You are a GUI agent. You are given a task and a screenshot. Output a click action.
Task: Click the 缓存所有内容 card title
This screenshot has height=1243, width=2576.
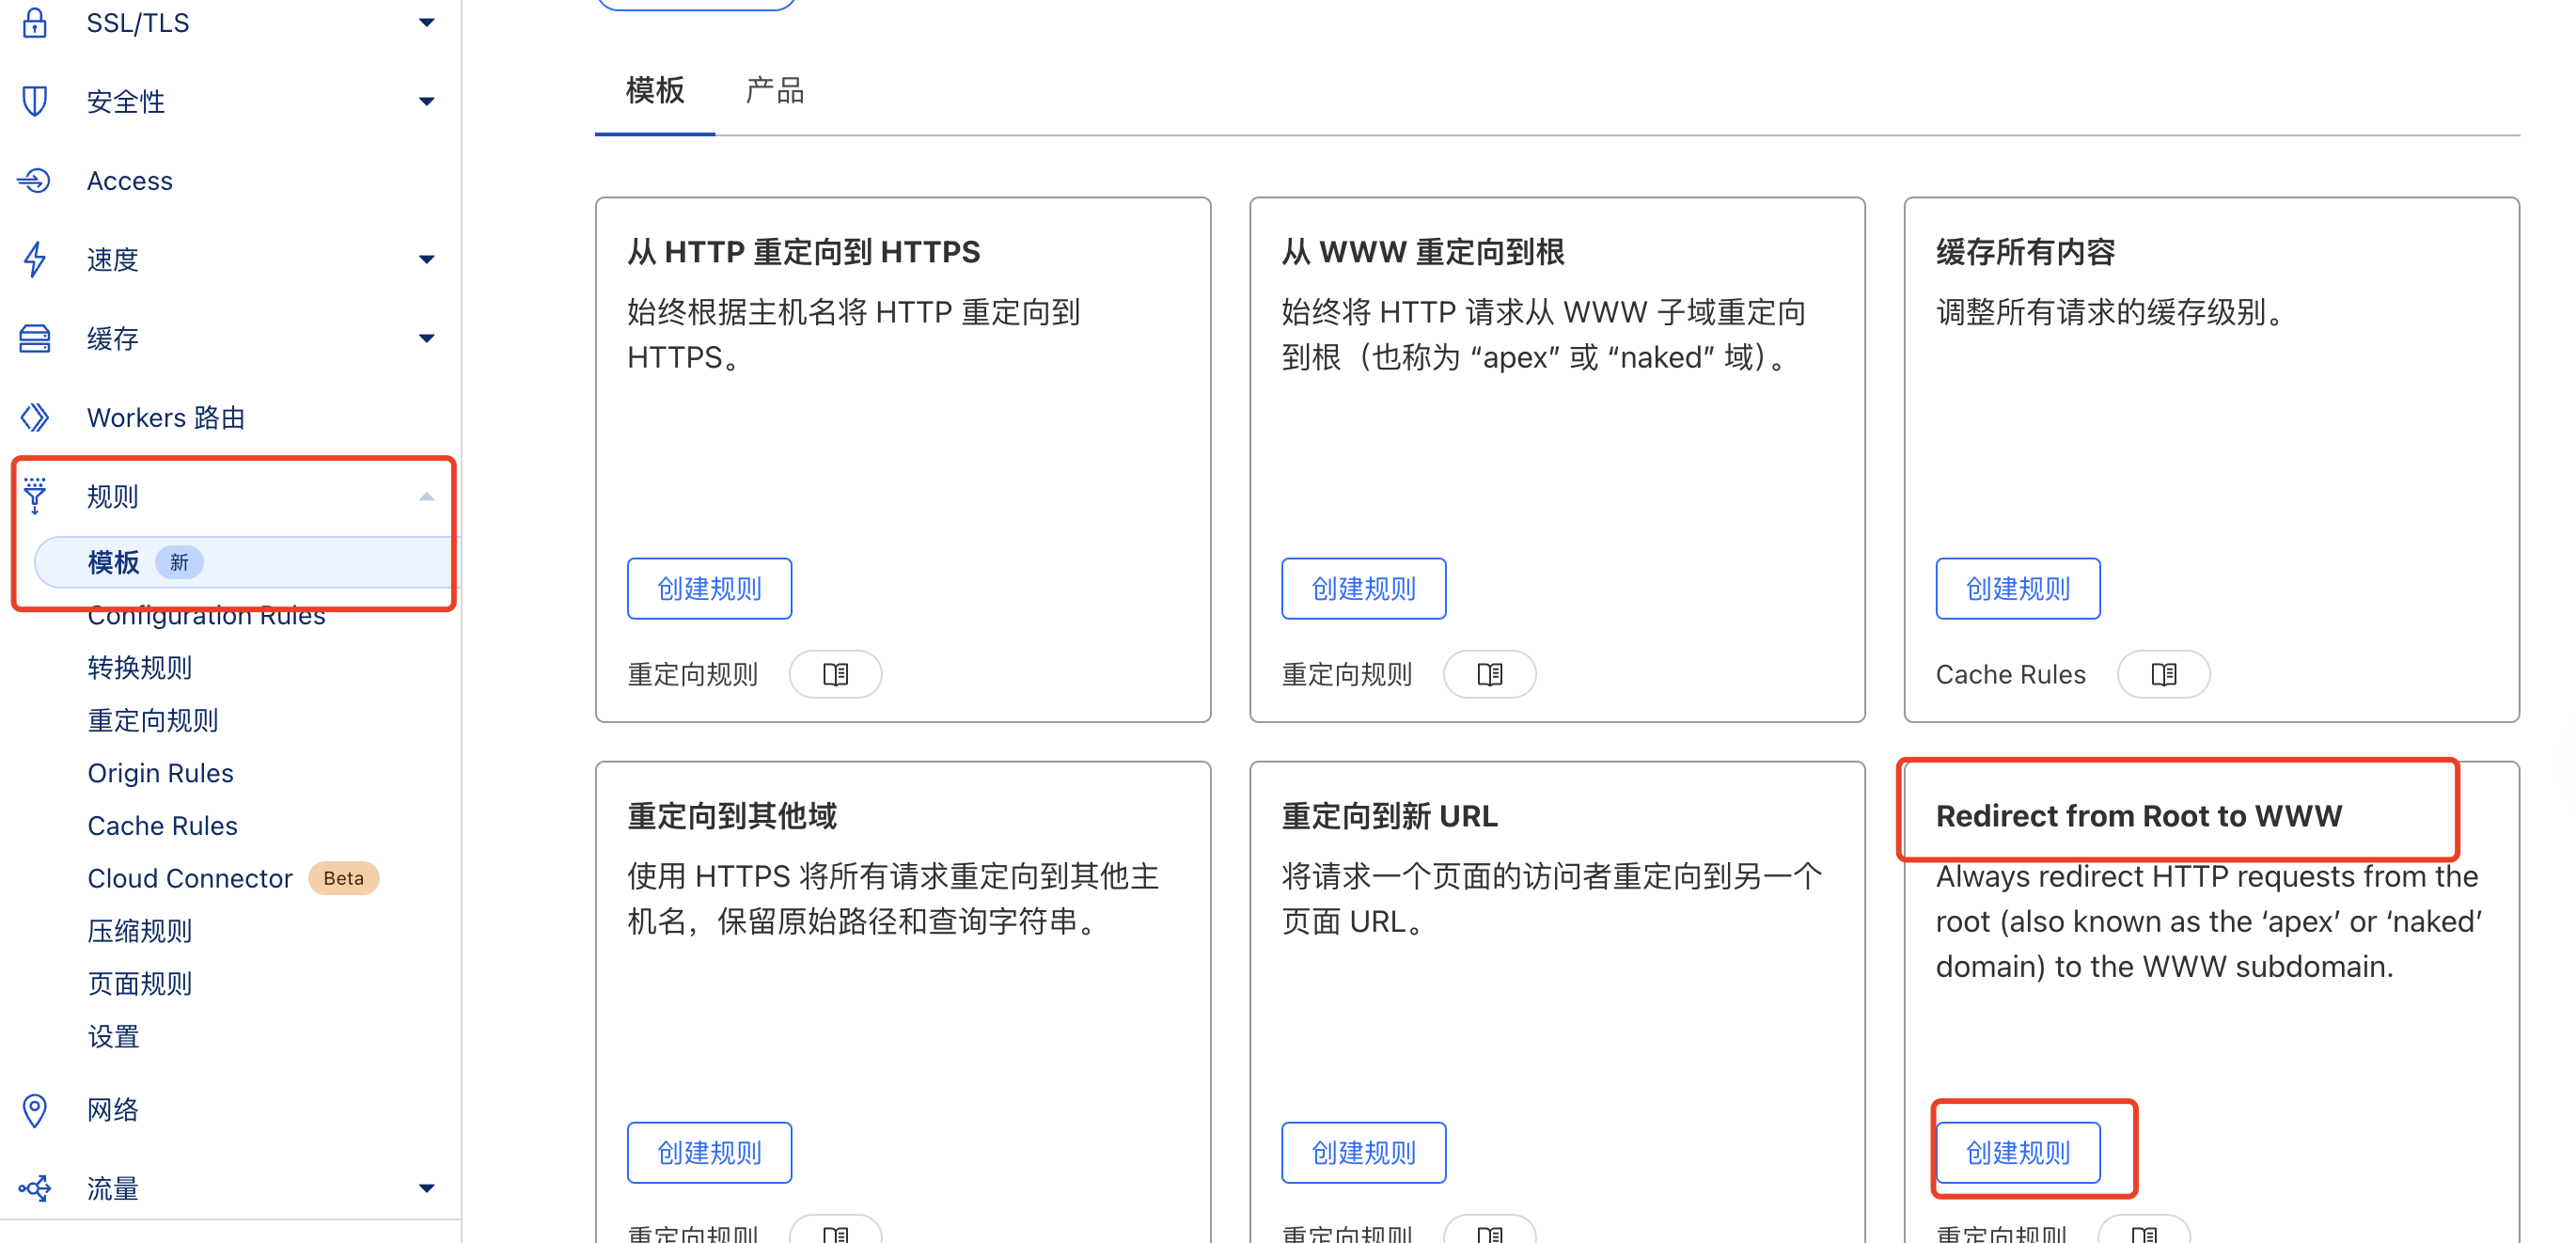[2025, 252]
